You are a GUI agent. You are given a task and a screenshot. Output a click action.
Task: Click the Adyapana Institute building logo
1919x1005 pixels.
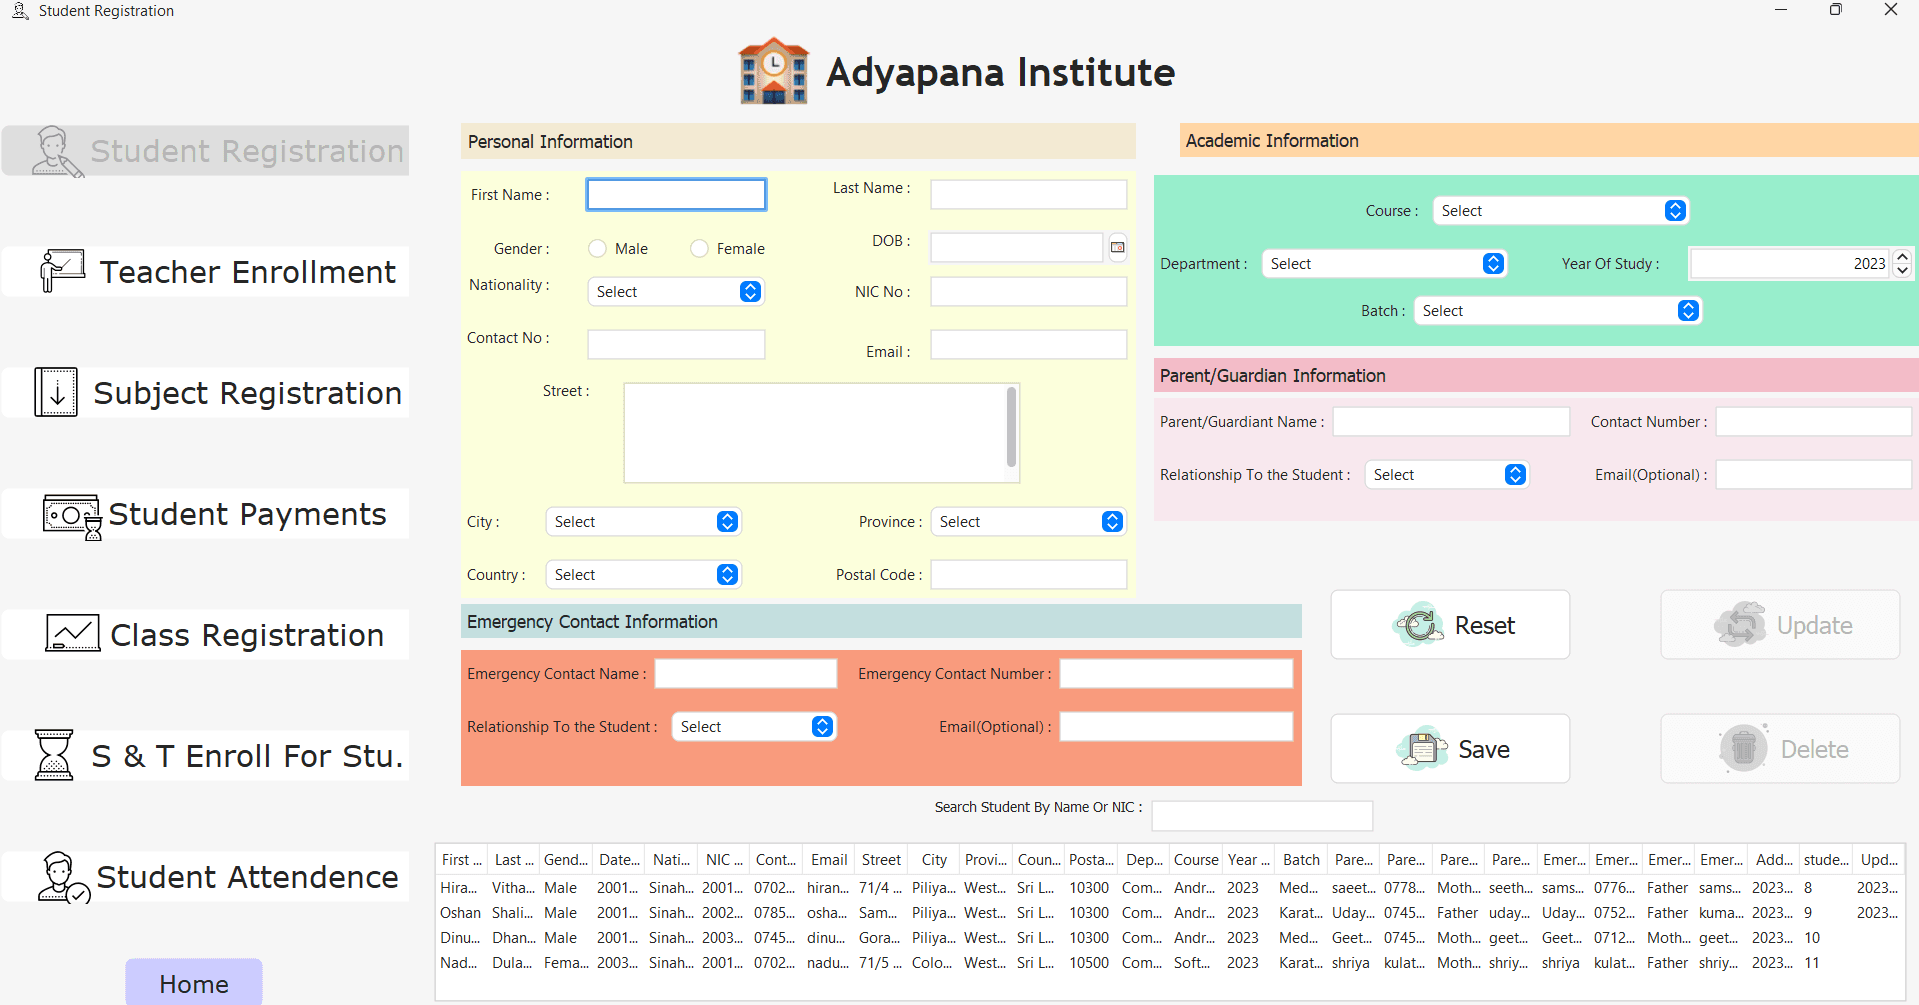[x=773, y=72]
